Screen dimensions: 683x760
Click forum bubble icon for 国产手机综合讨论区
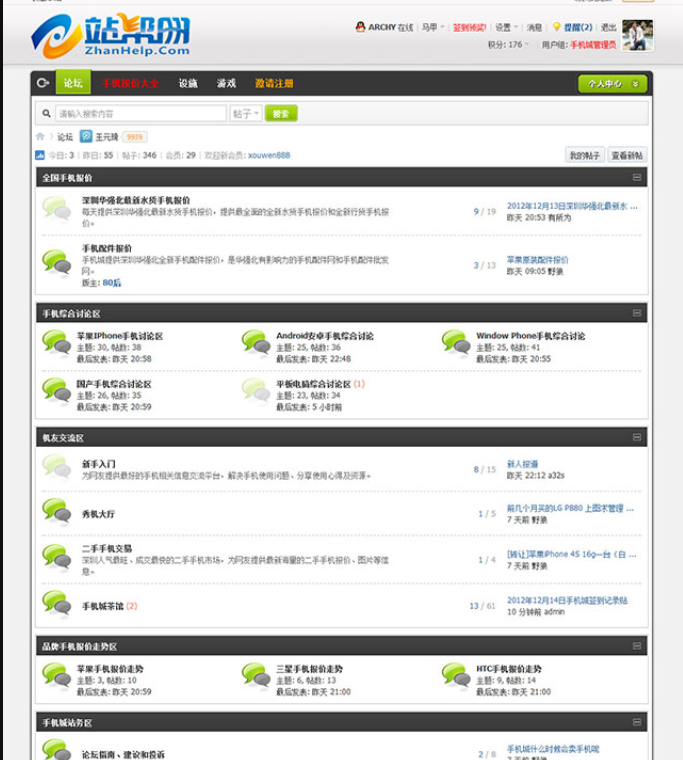(57, 391)
